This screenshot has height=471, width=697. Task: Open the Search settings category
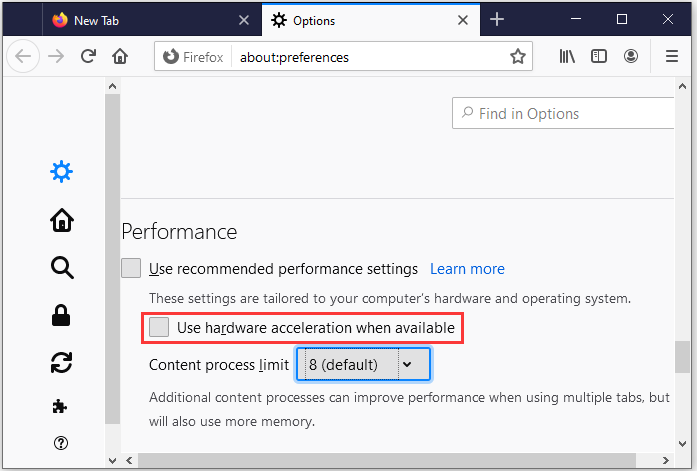(x=62, y=267)
